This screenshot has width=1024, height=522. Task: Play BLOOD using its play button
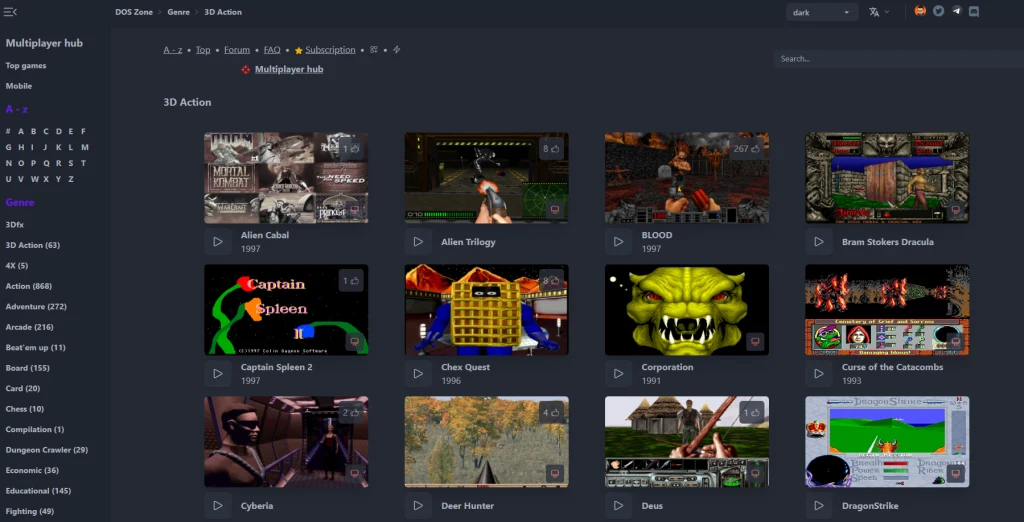click(618, 242)
